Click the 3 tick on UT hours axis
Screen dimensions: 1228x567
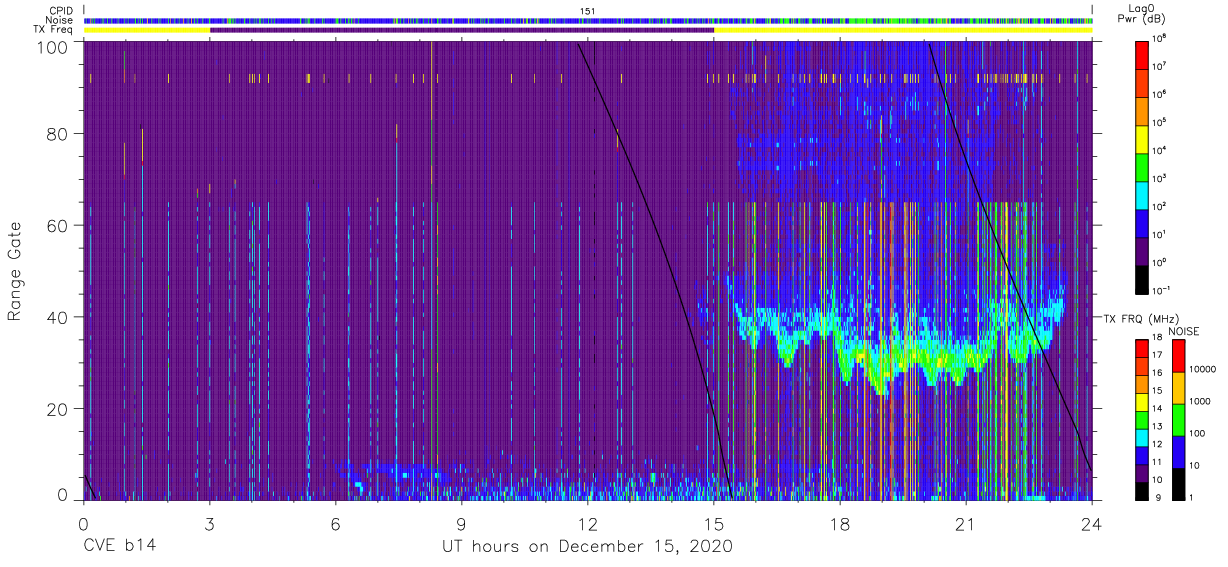click(210, 523)
